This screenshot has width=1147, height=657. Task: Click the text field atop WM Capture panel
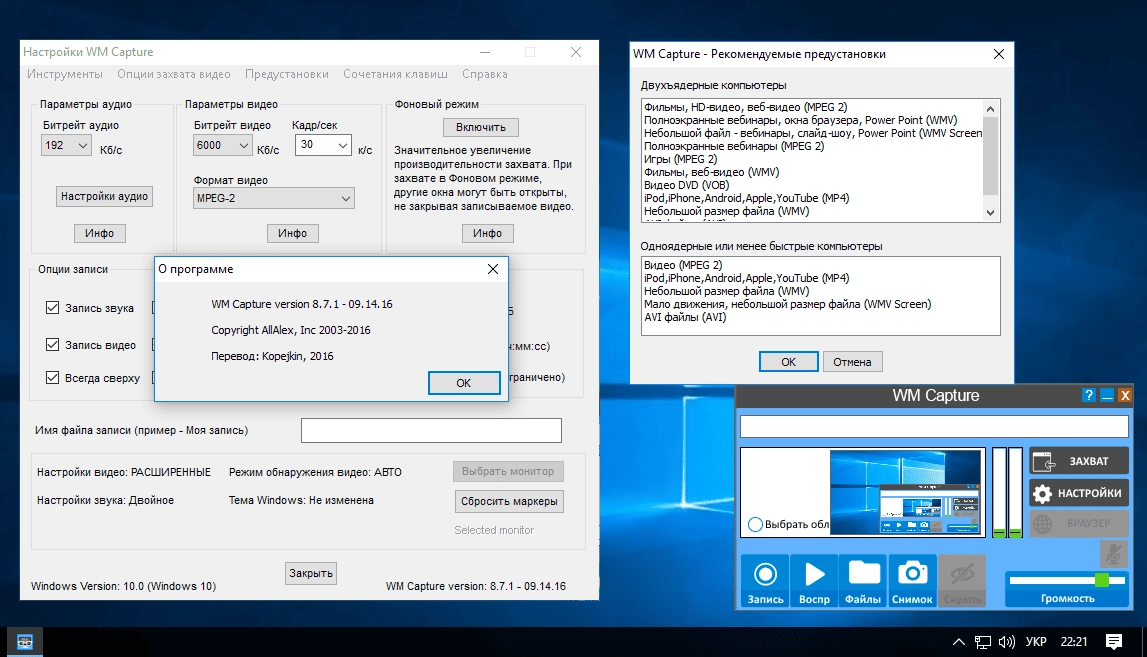click(934, 427)
